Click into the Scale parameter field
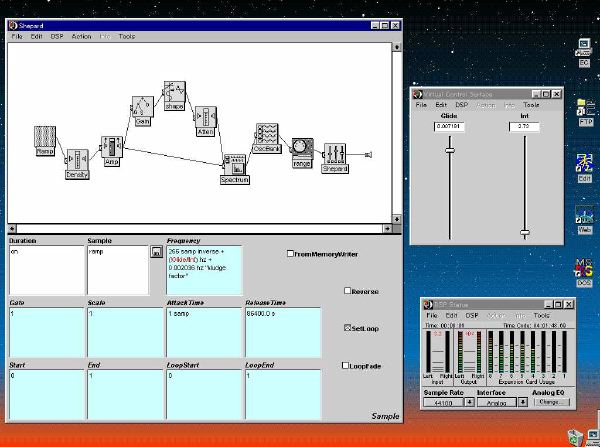This screenshot has width=600, height=447. tap(125, 332)
